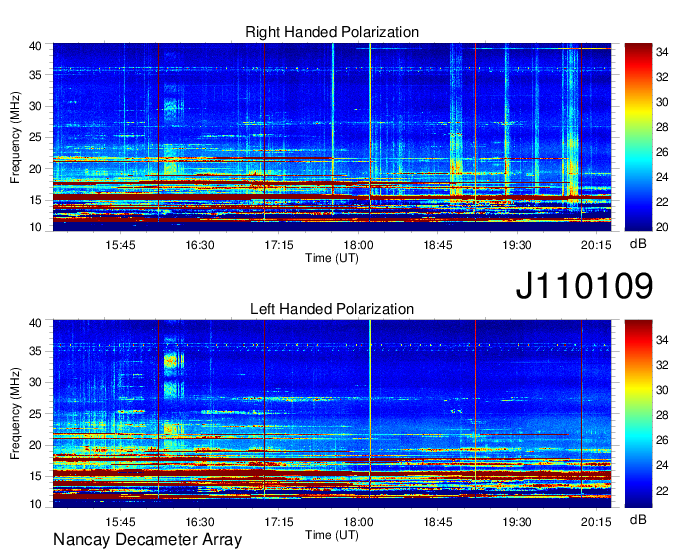This screenshot has width=680, height=552.
Task: Click 15 MHz tick on Left Handed plot
Action: tap(35, 477)
